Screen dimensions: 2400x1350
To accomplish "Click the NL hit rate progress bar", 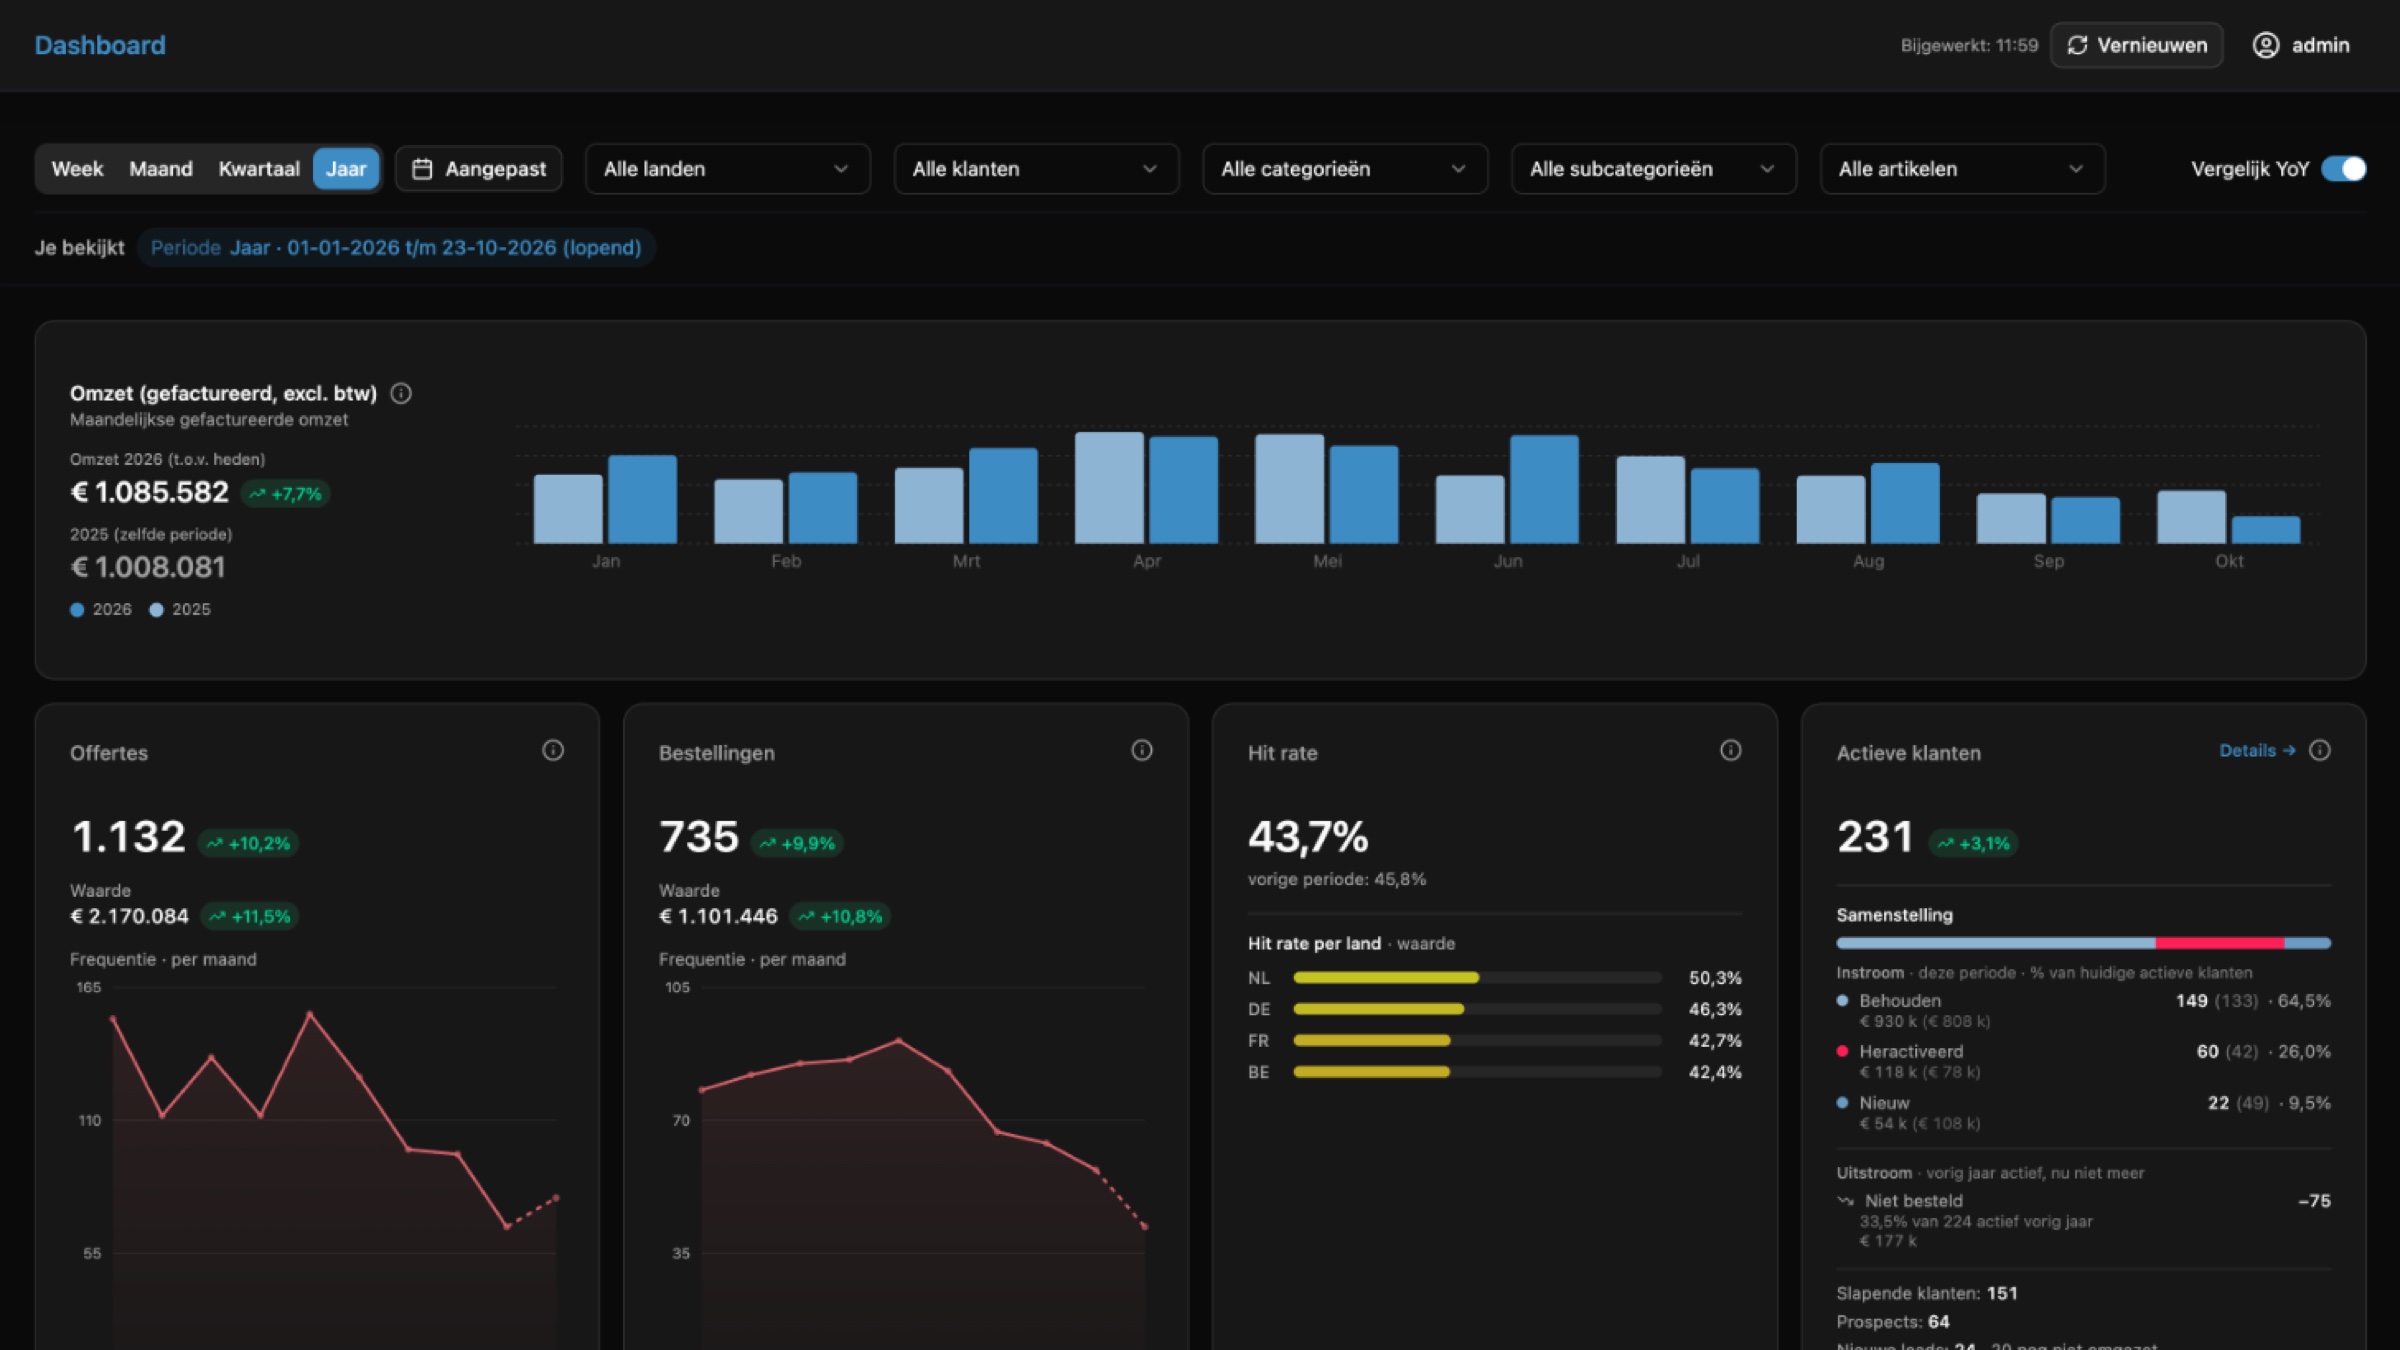I will (x=1477, y=977).
